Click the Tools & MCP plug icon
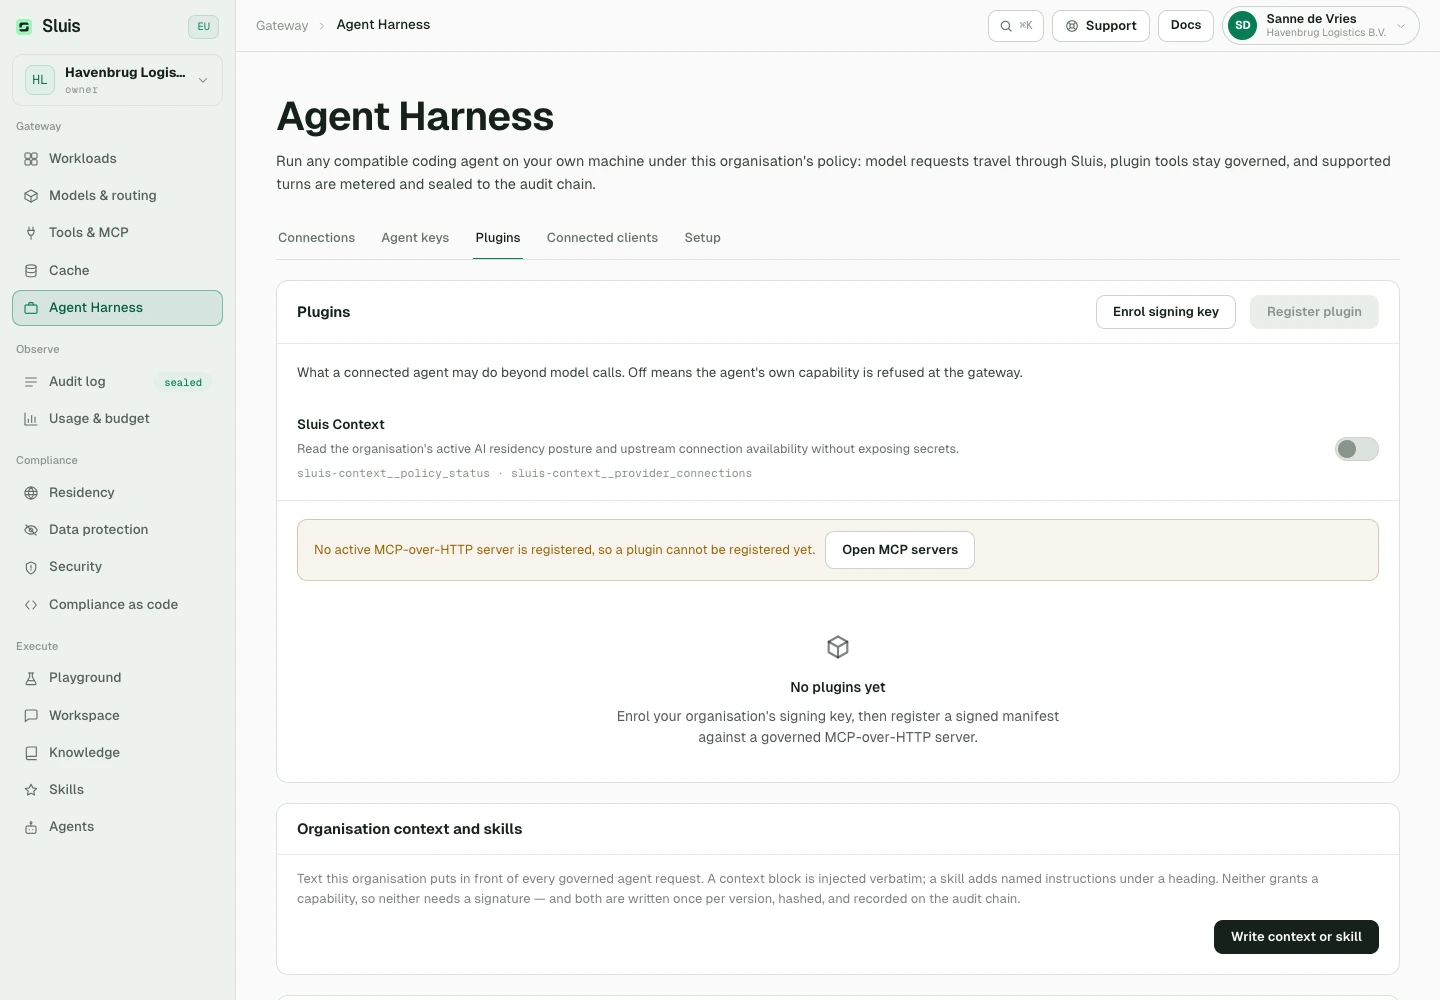 click(x=31, y=233)
